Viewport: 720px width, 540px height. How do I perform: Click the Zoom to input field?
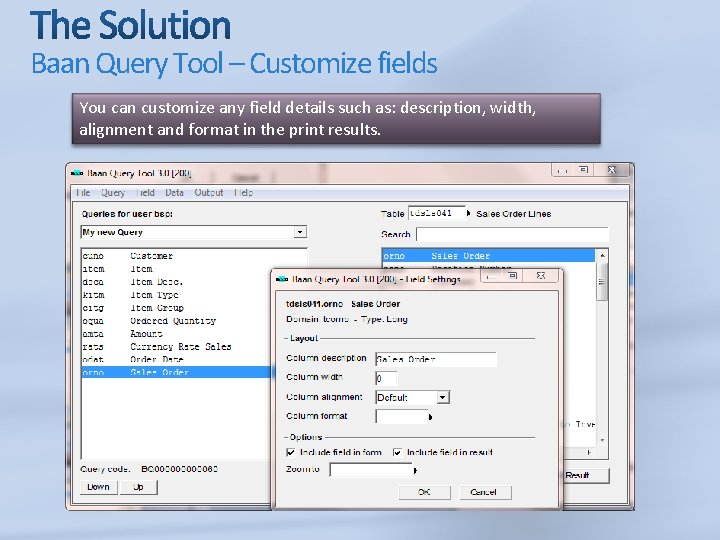tap(371, 470)
